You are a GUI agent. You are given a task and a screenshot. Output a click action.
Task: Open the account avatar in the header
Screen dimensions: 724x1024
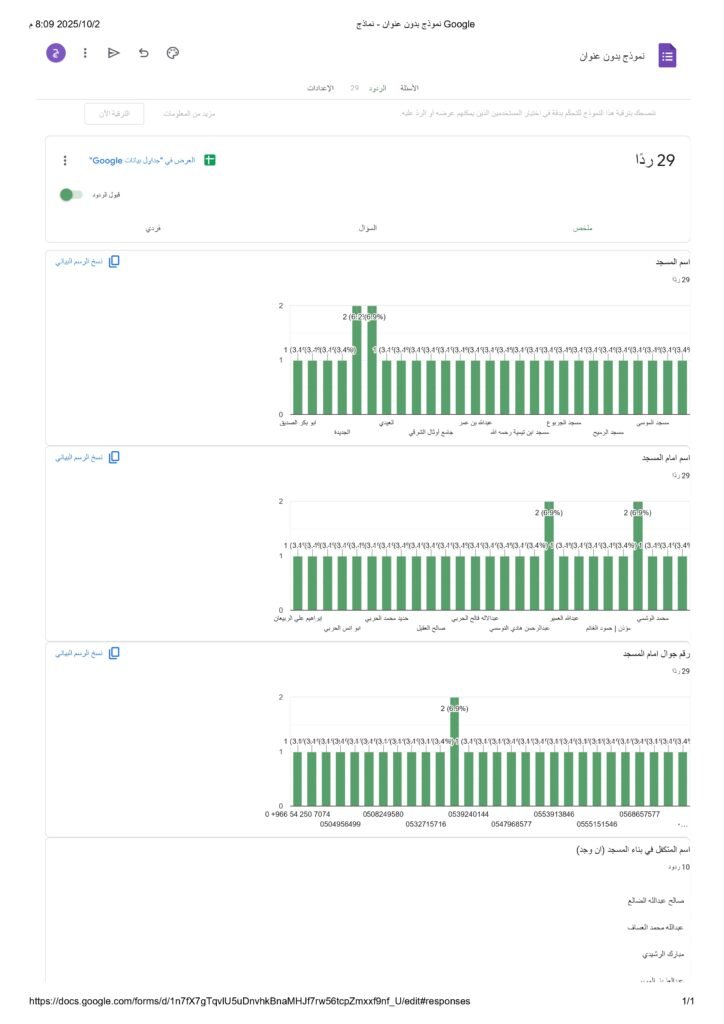coord(56,53)
